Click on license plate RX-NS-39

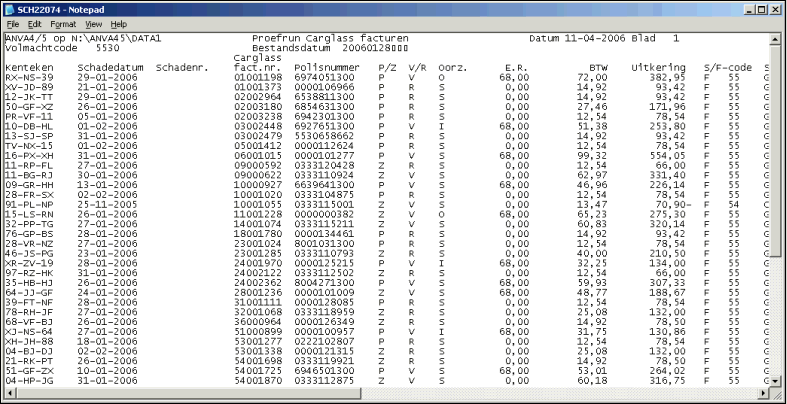click(27, 76)
